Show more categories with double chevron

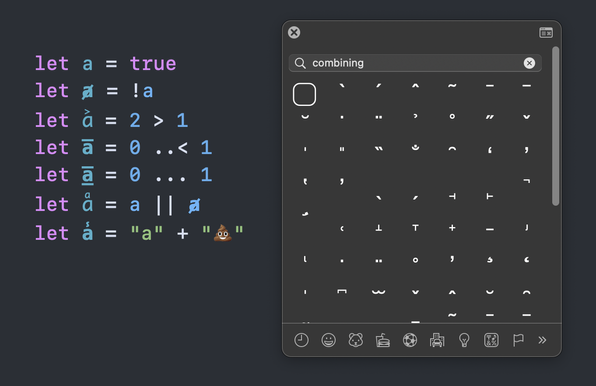click(542, 340)
